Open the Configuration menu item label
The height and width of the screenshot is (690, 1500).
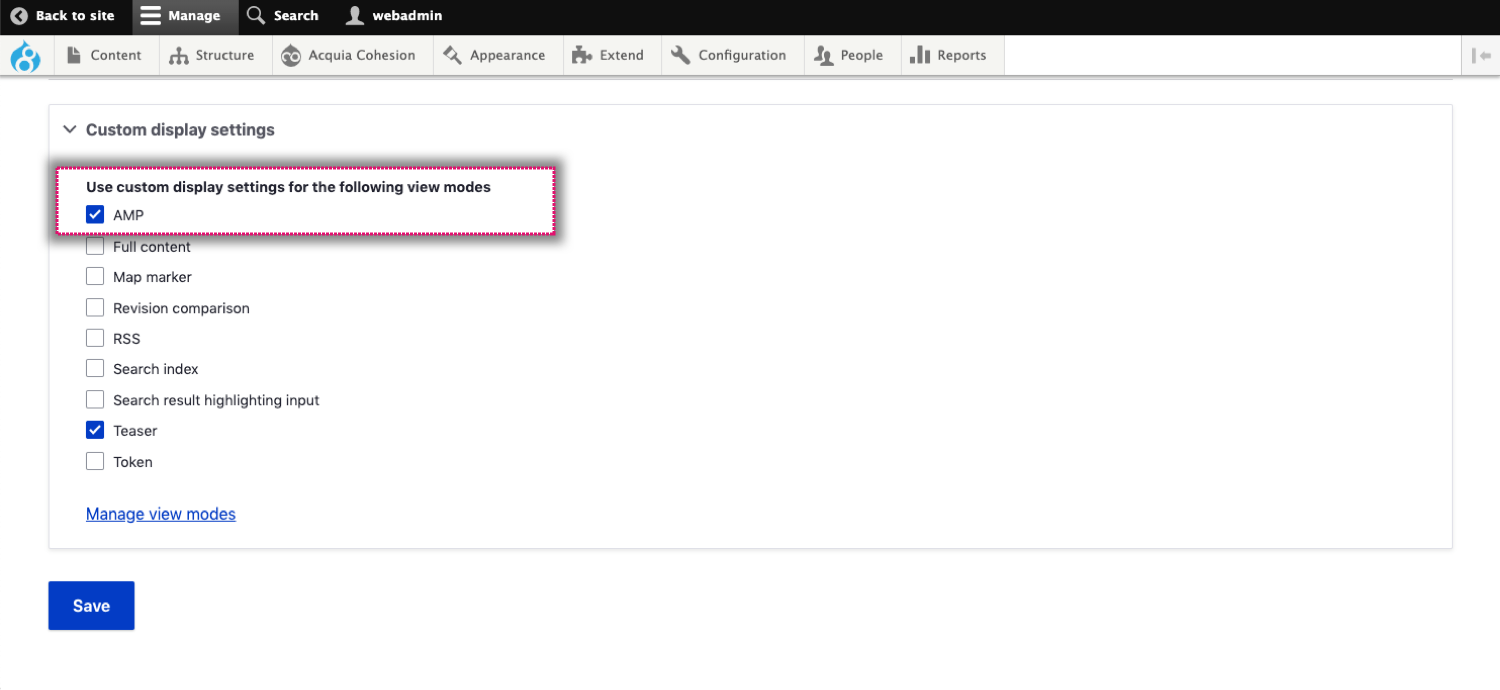pos(742,56)
